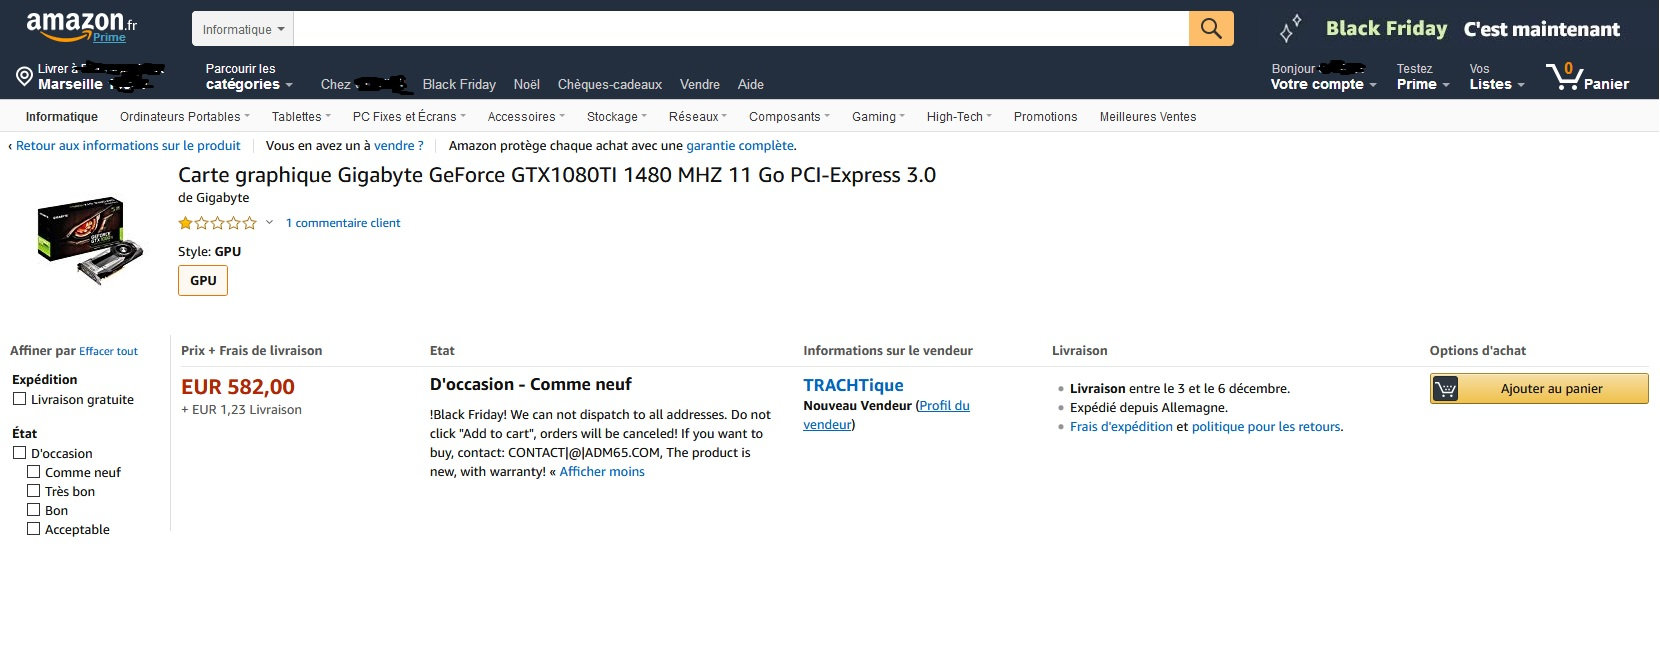Open the Informatique search category dropdown

pyautogui.click(x=243, y=29)
